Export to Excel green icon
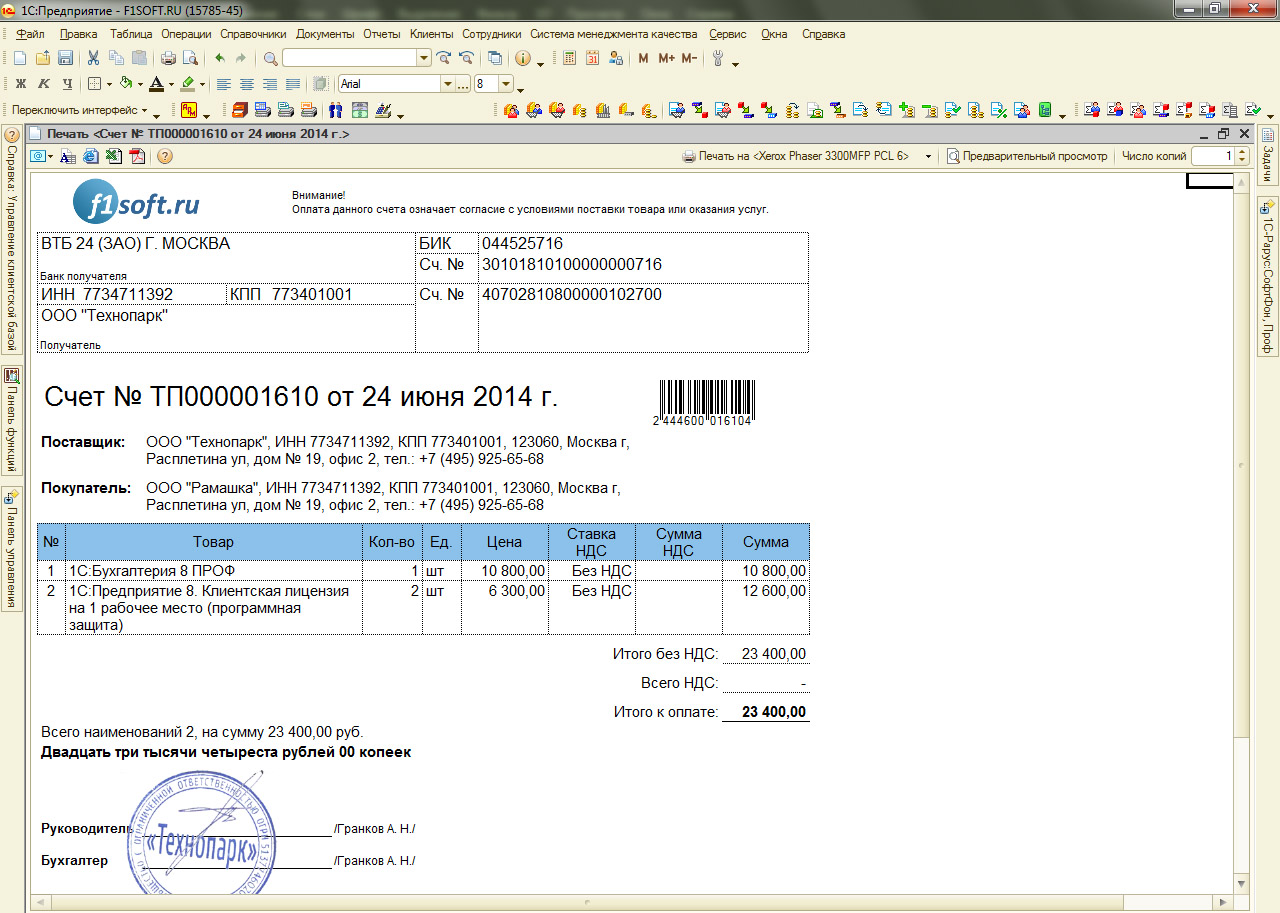This screenshot has width=1280, height=913. point(113,156)
